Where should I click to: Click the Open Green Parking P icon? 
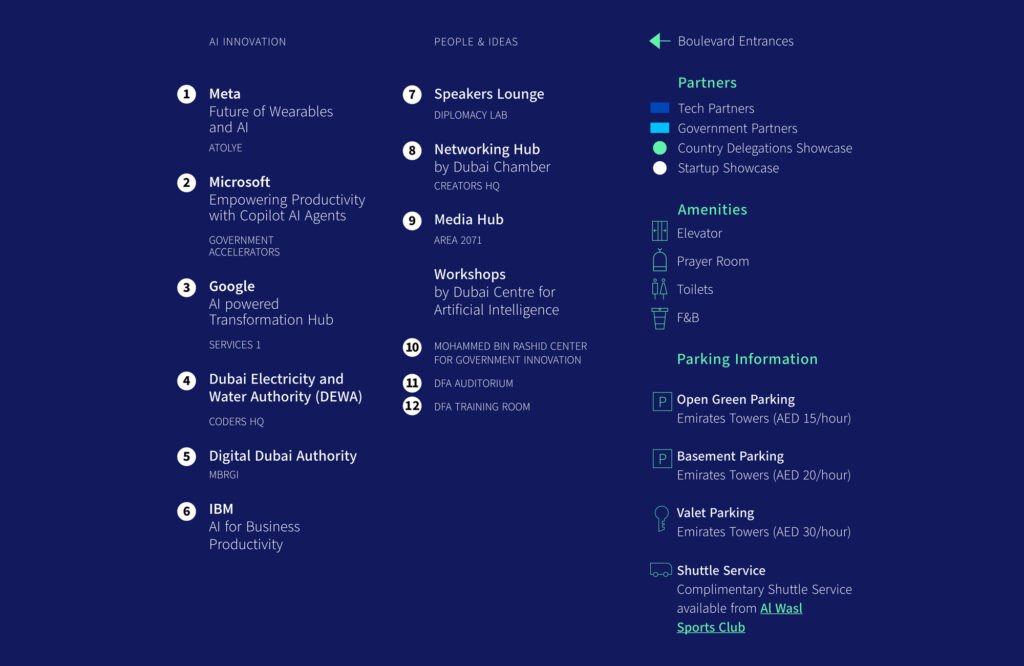(x=662, y=401)
